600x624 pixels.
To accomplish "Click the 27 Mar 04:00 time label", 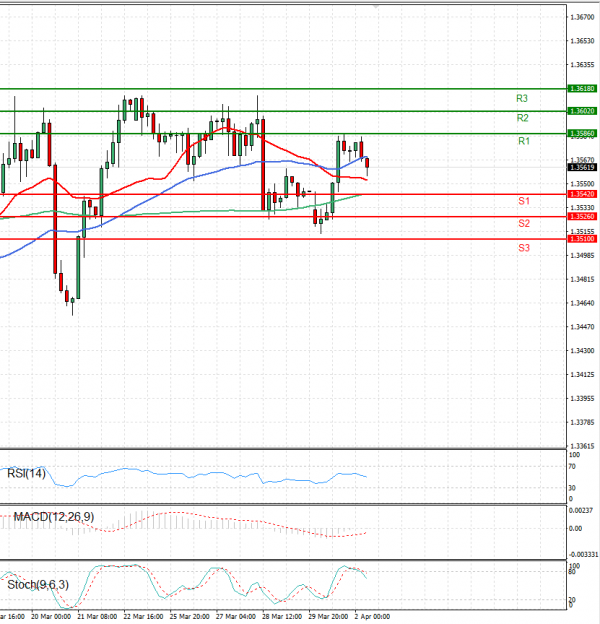I will tap(236, 616).
